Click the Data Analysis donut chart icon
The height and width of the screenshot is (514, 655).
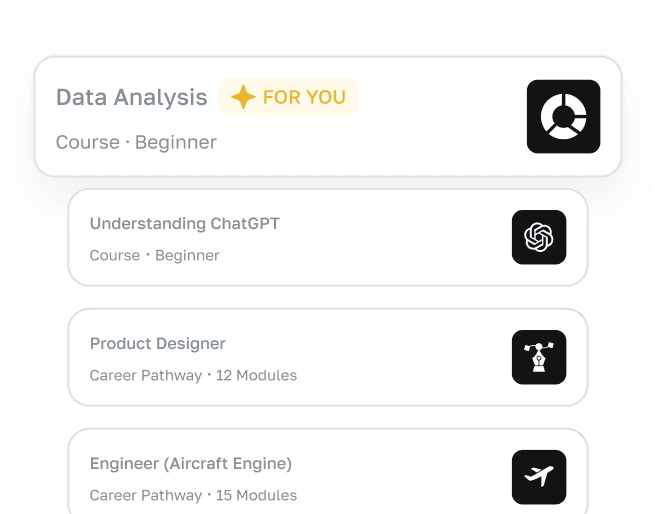tap(563, 117)
